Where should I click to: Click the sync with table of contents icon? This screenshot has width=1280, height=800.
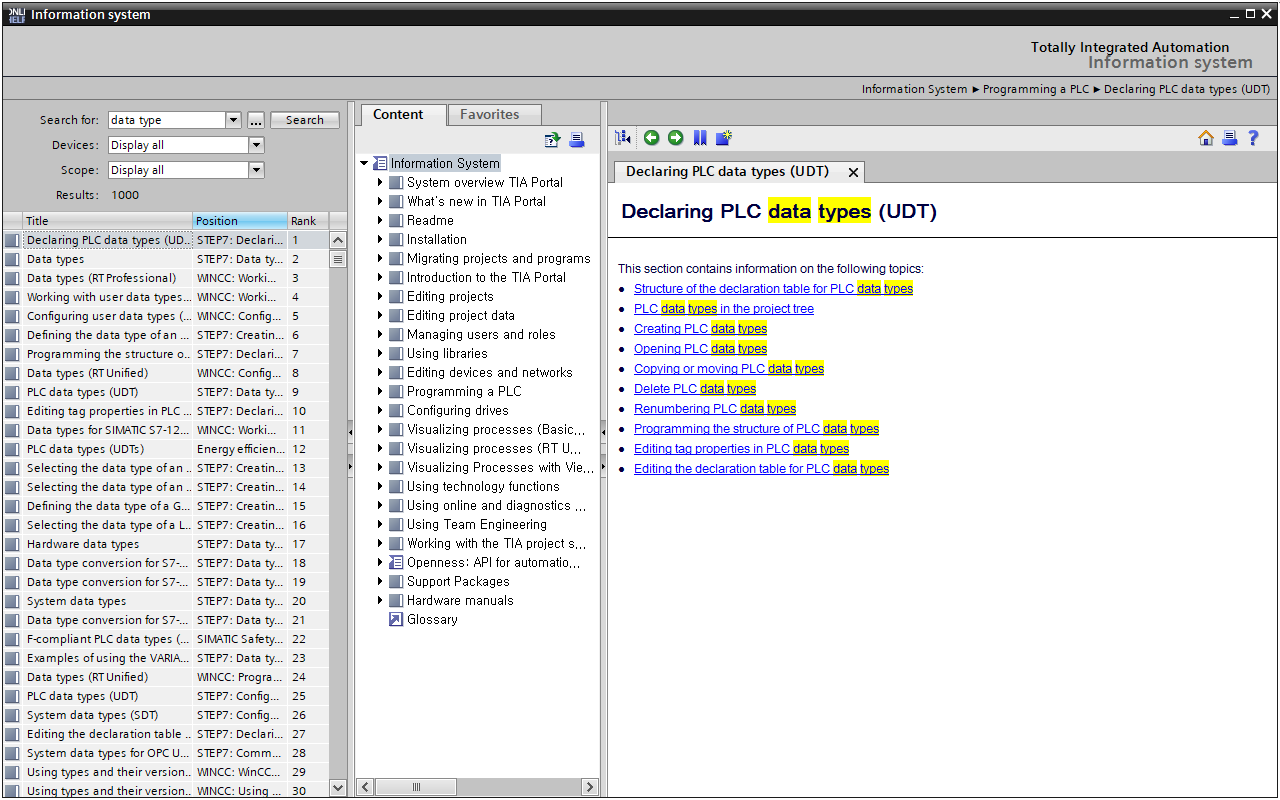pyautogui.click(x=623, y=138)
